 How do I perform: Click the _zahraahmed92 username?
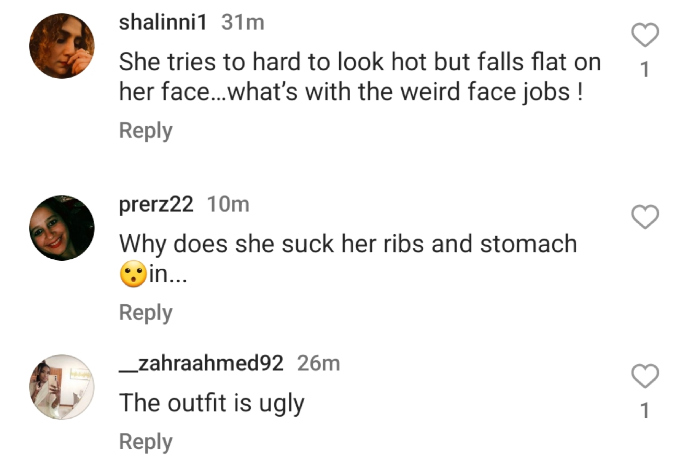pos(202,363)
